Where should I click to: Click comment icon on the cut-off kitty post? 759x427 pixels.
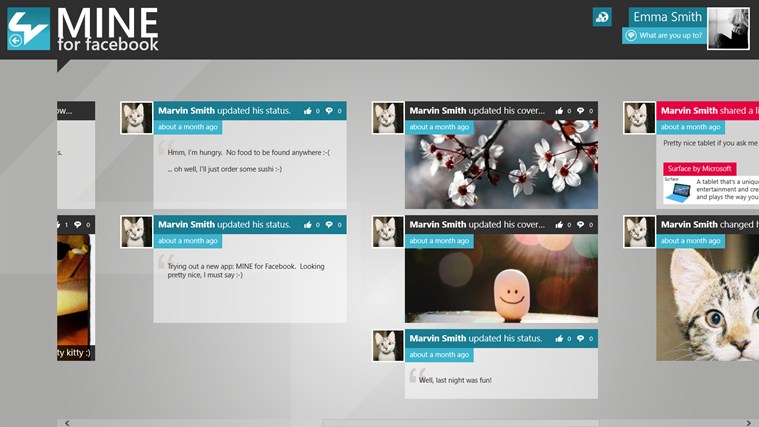coord(77,225)
